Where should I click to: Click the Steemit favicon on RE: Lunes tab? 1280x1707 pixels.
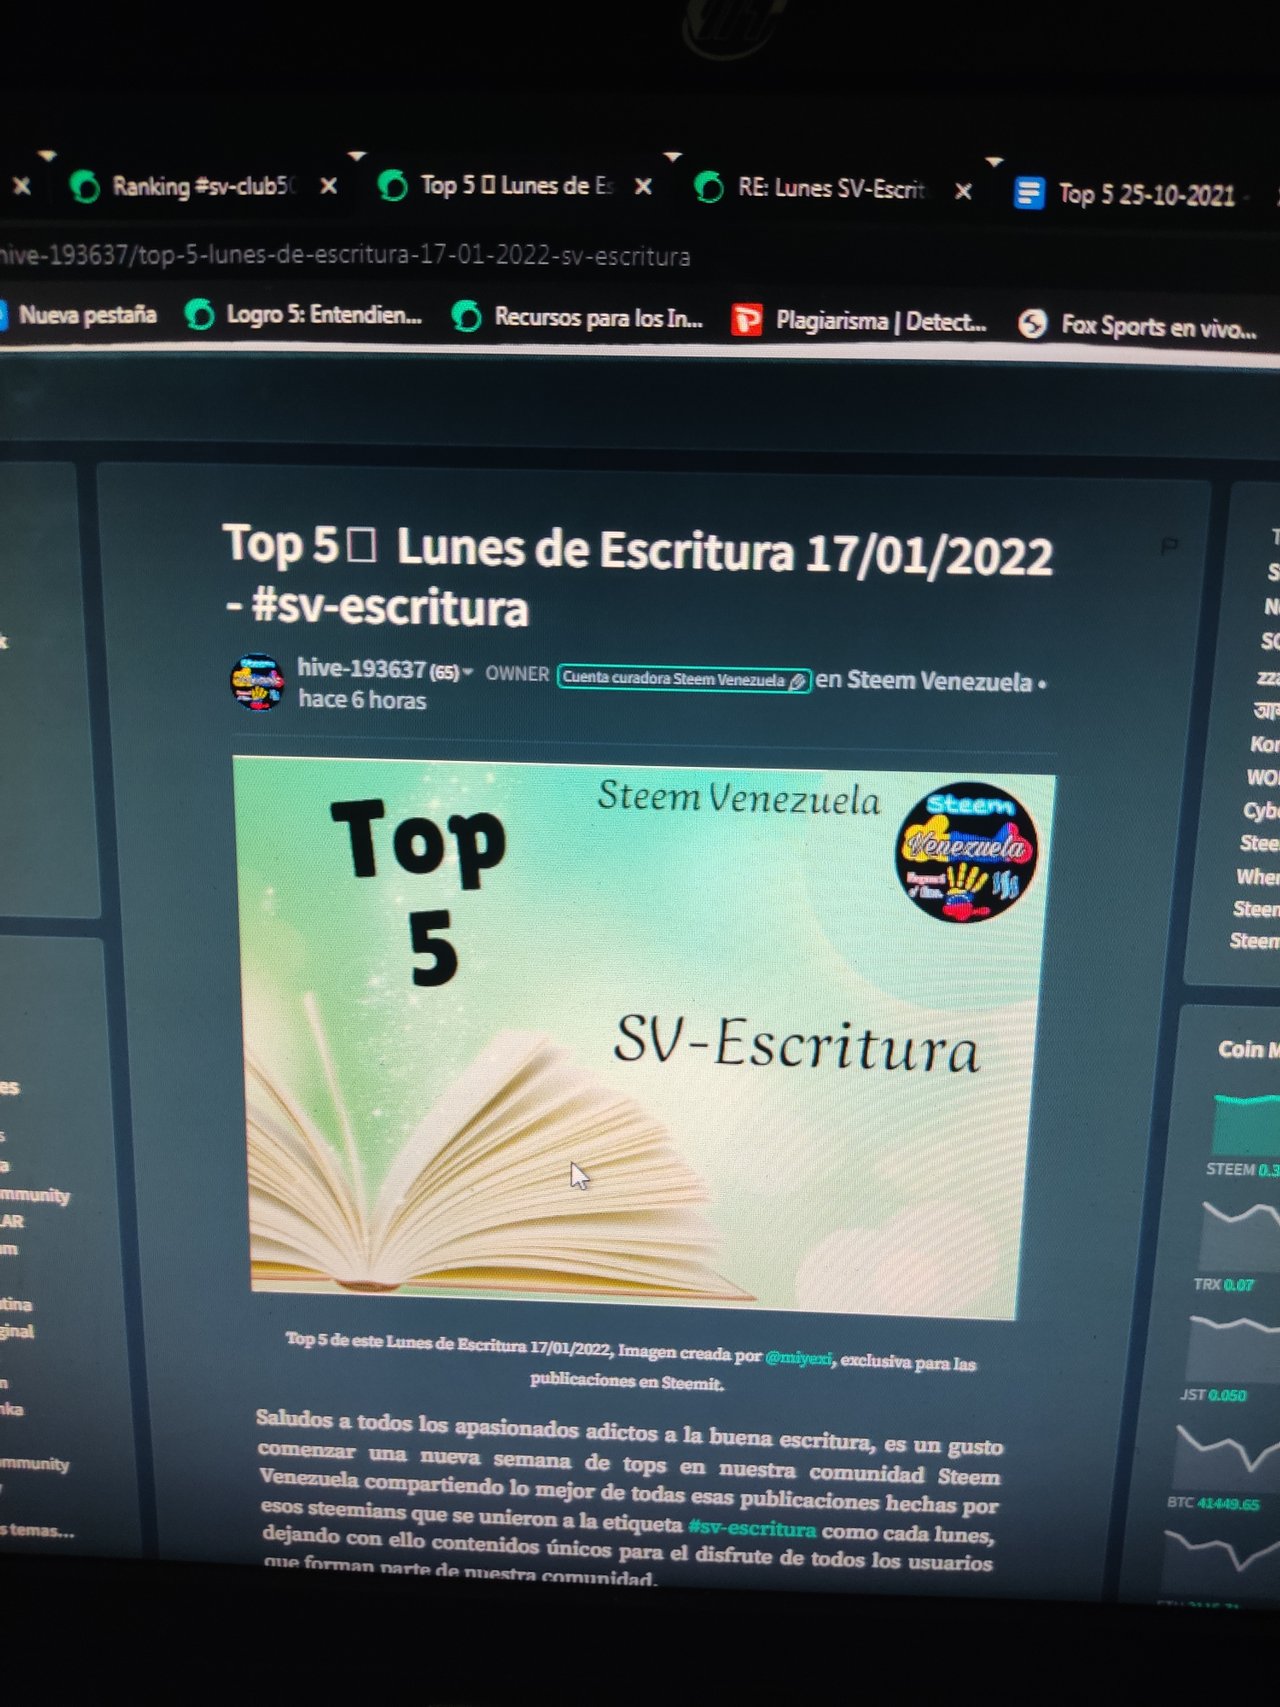pyautogui.click(x=709, y=188)
